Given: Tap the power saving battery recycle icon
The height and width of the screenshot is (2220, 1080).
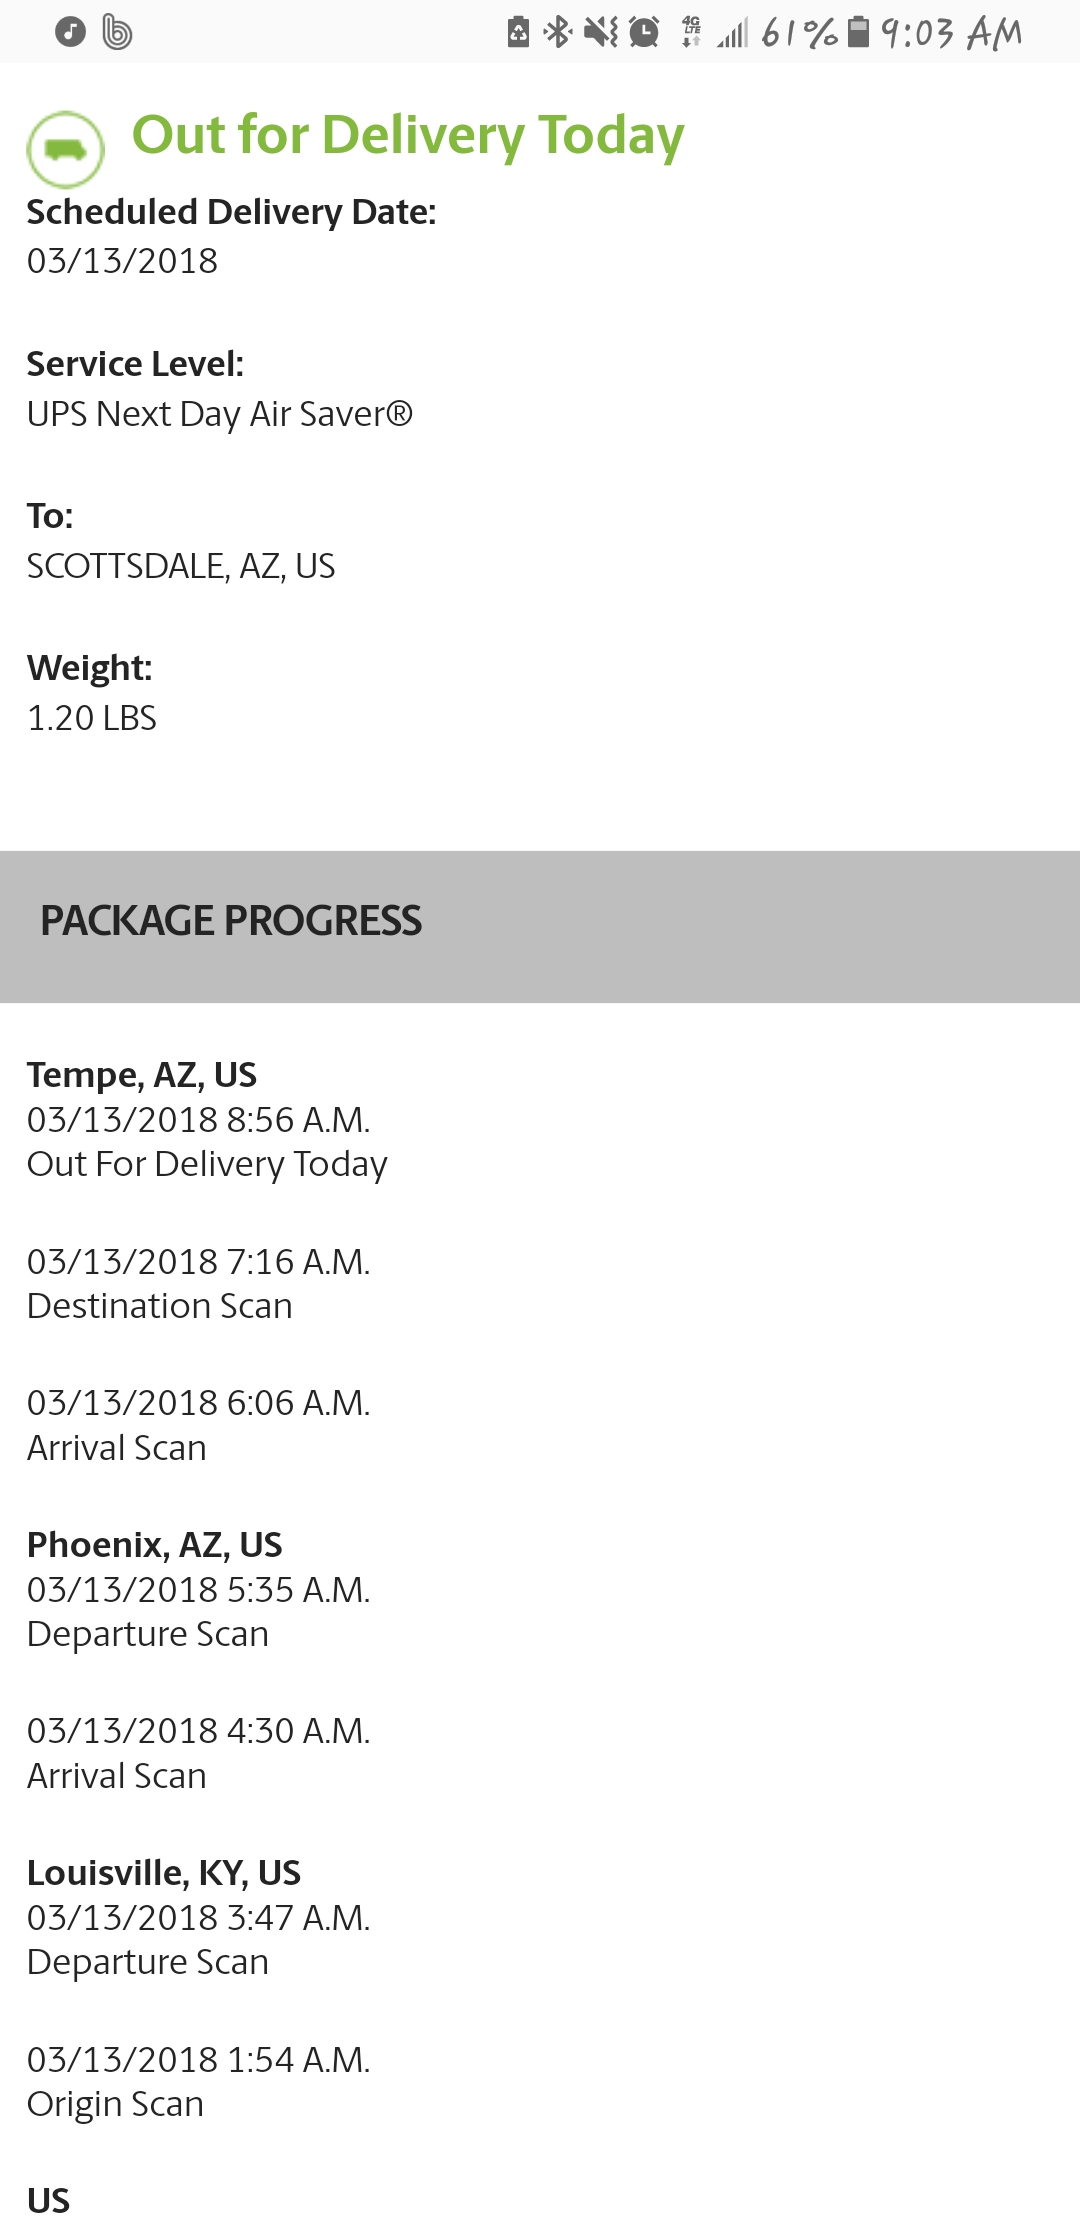Looking at the screenshot, I should point(518,32).
